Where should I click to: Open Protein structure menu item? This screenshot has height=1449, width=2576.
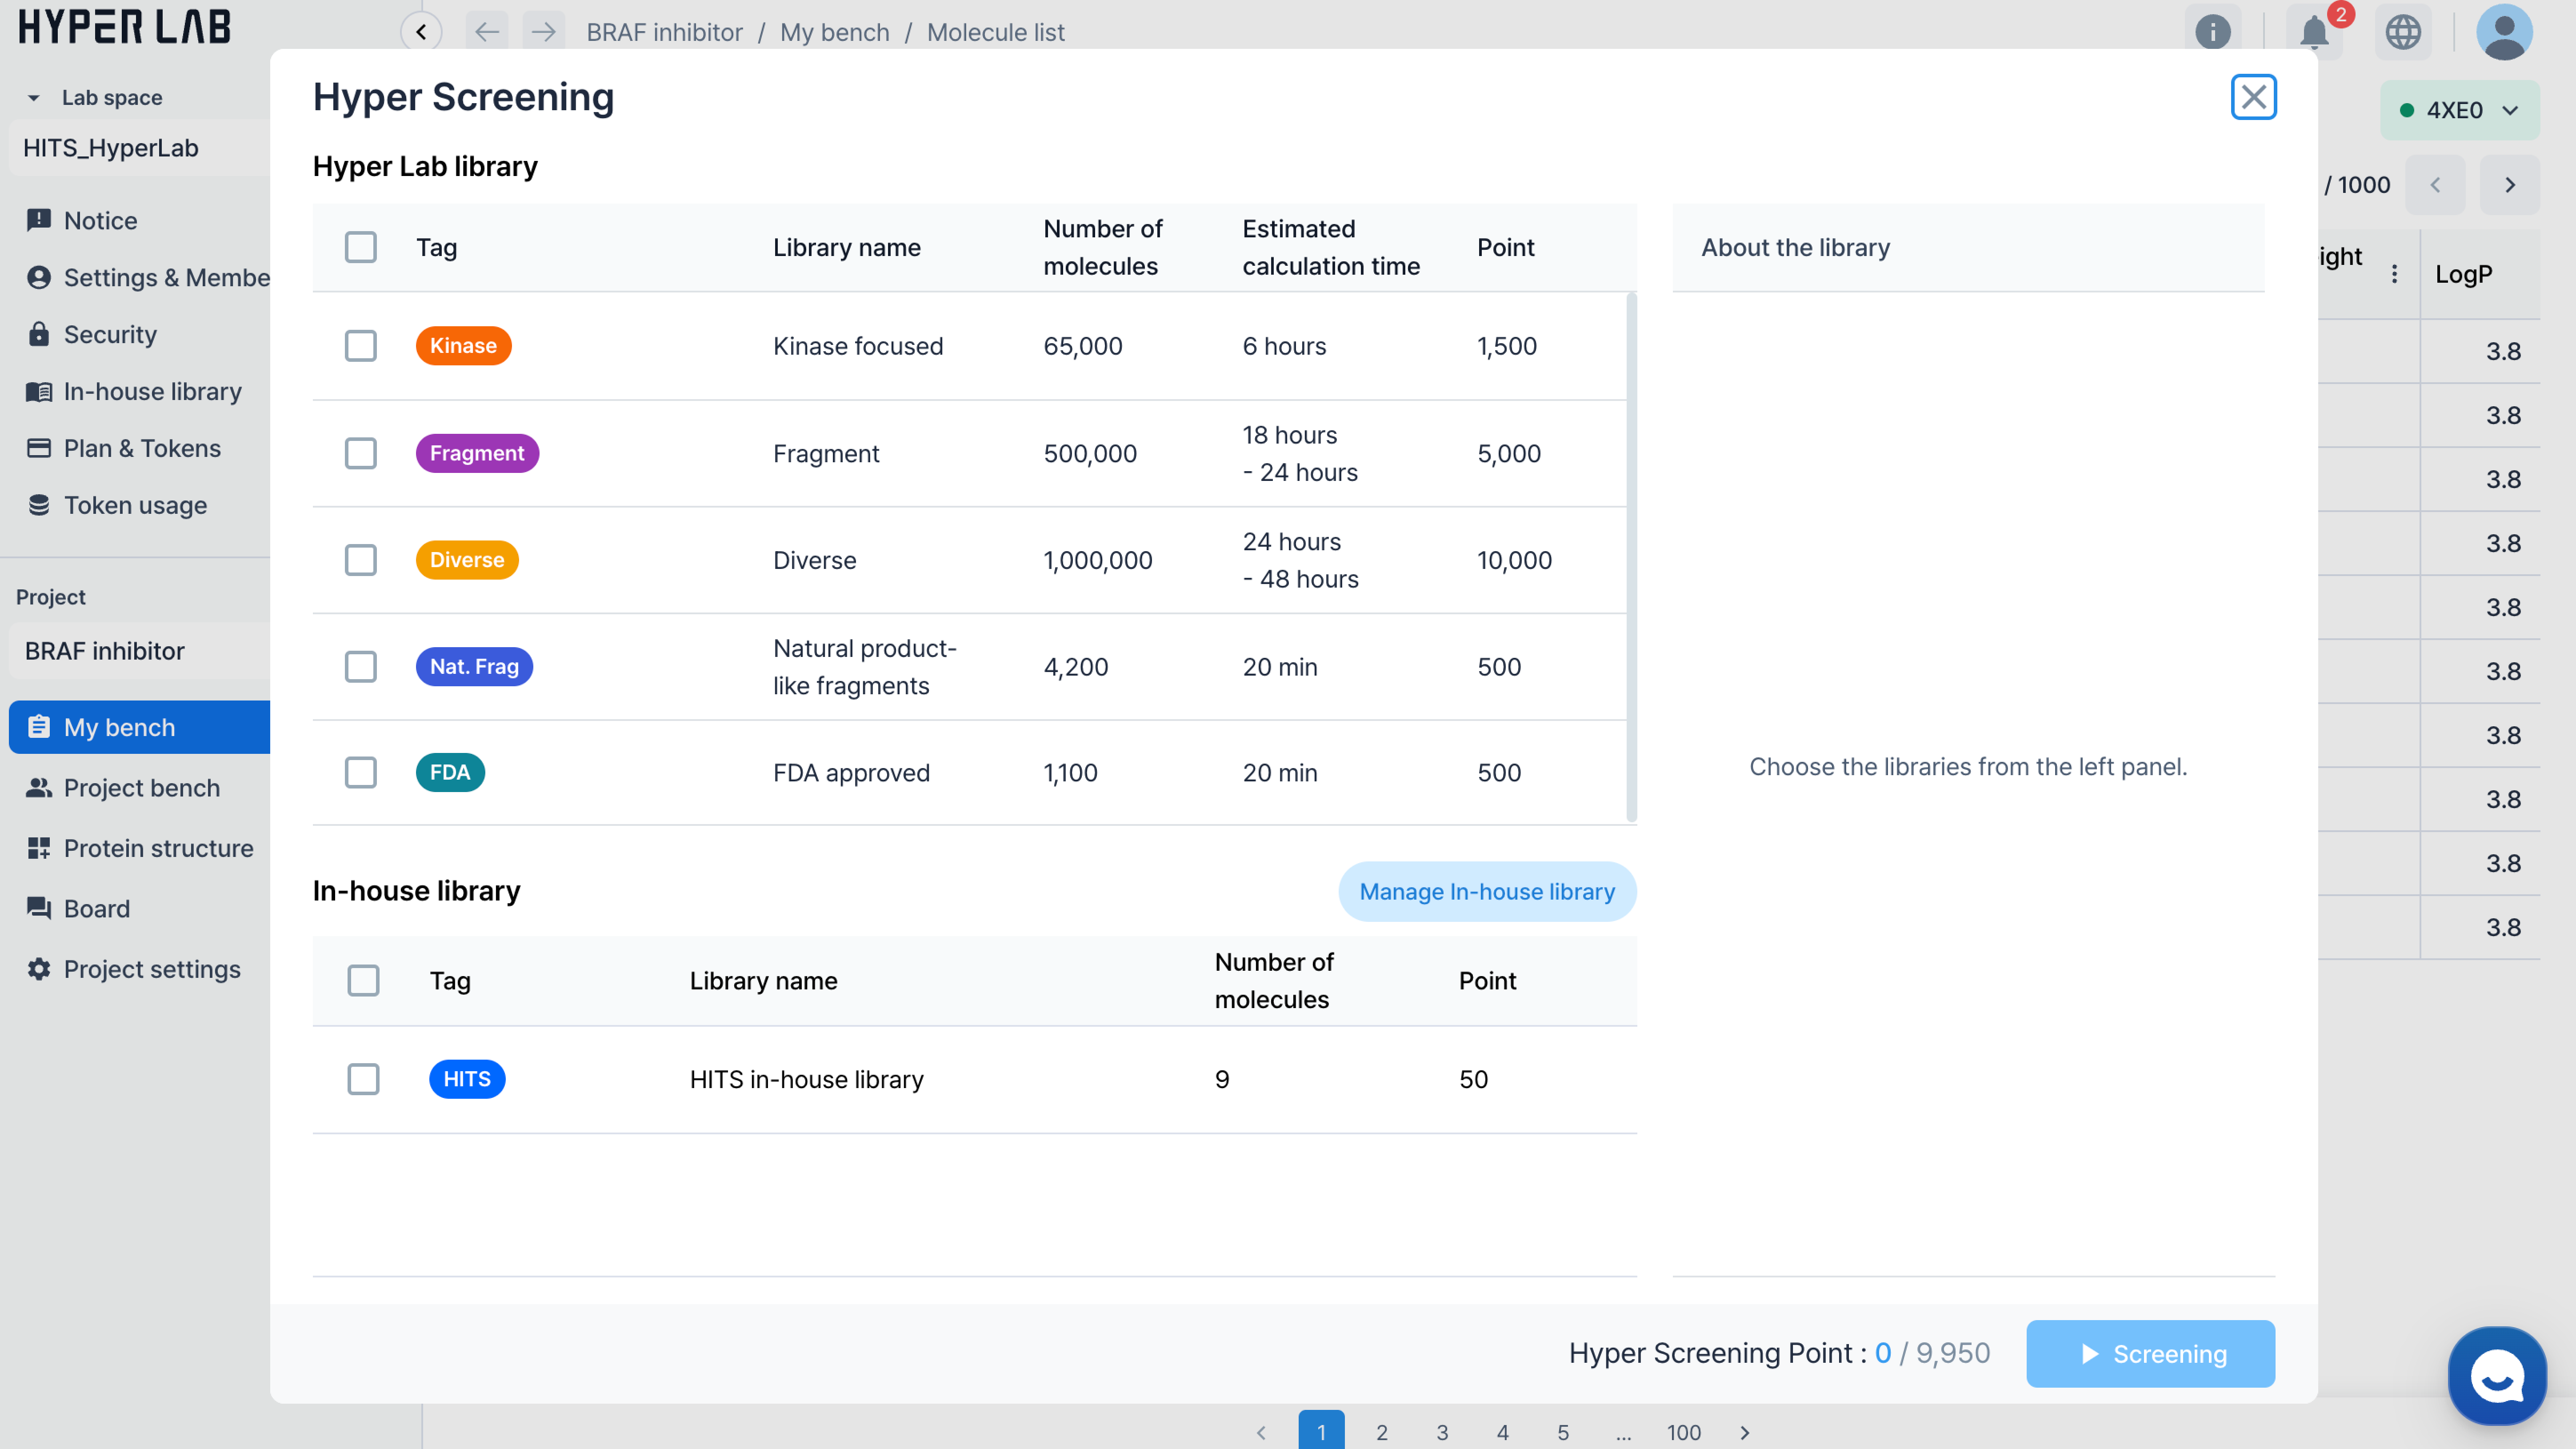(x=158, y=848)
